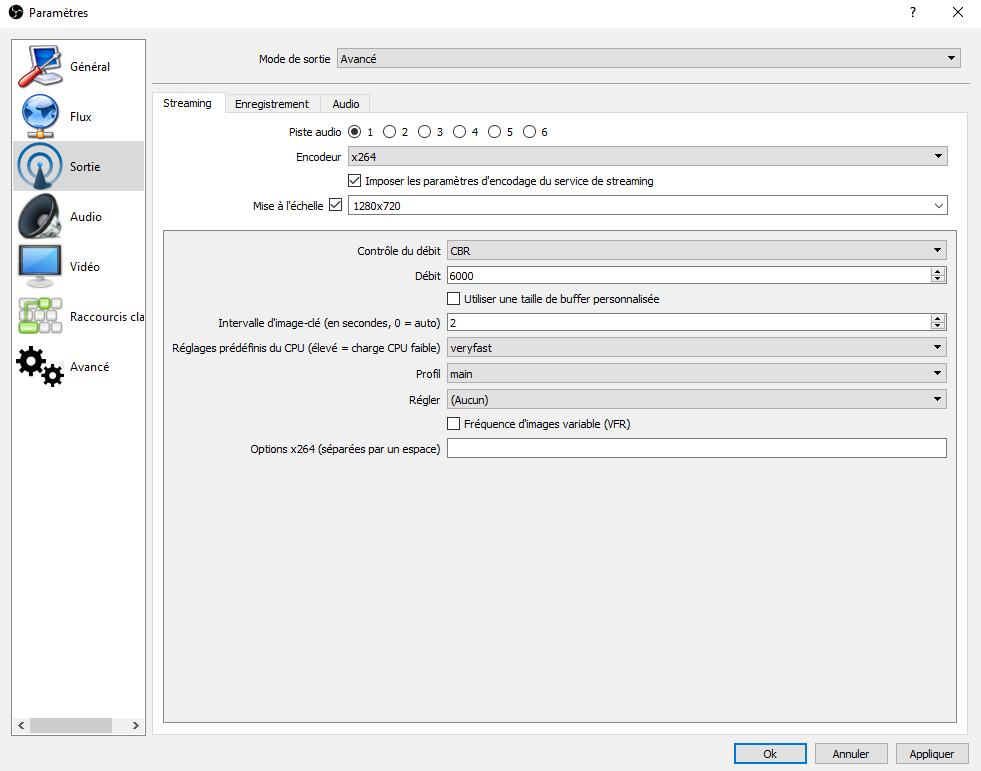Open the Profil main dropdown
Viewport: 981px width, 771px height.
tap(696, 374)
